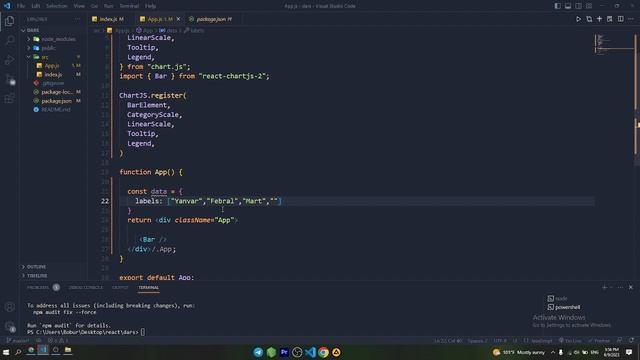Open the Explorer view in activity bar
This screenshot has height=360, width=640.
pyautogui.click(x=10, y=20)
